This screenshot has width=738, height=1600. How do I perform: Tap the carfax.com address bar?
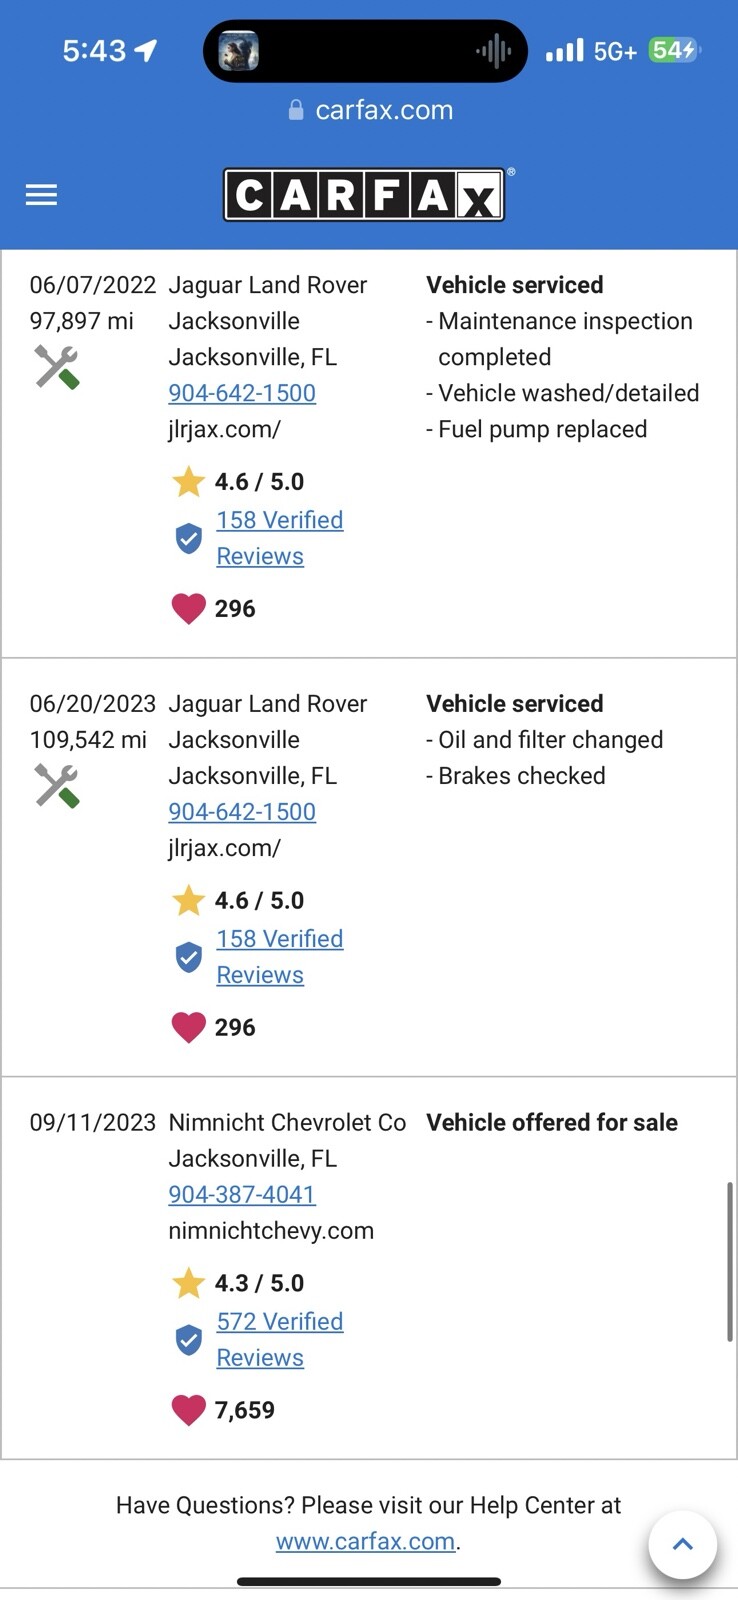370,110
